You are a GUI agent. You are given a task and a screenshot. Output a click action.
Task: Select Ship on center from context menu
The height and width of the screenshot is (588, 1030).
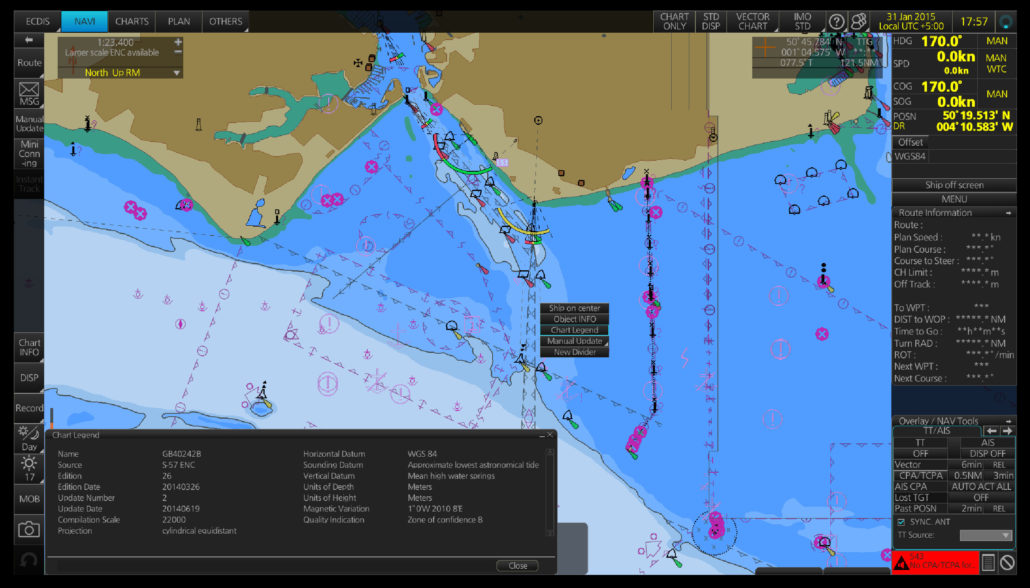tap(573, 308)
